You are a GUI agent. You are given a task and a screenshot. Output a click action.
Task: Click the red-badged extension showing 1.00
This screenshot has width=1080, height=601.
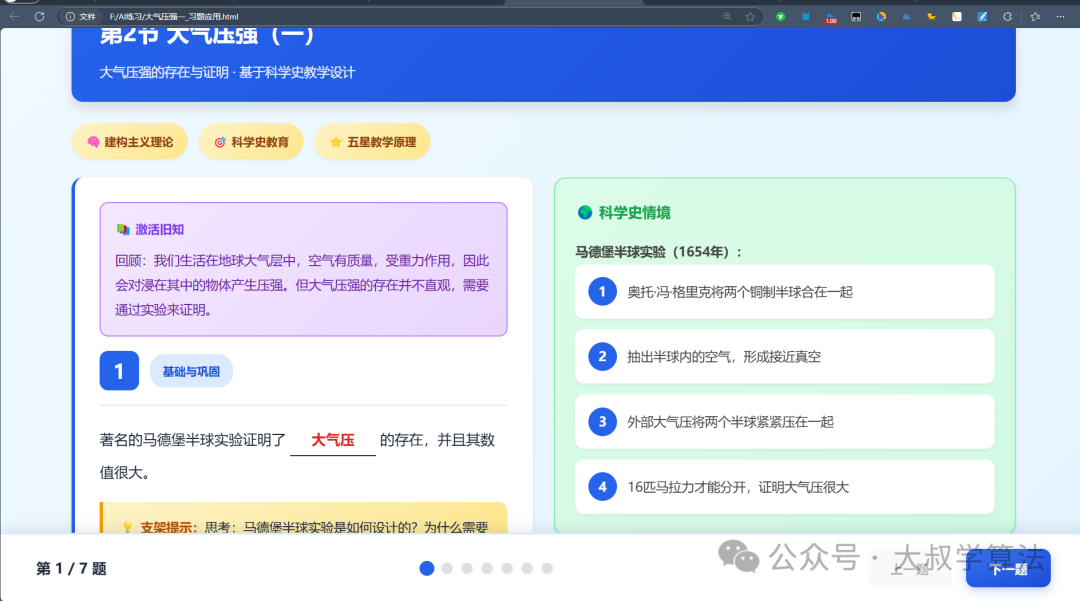[x=831, y=16]
